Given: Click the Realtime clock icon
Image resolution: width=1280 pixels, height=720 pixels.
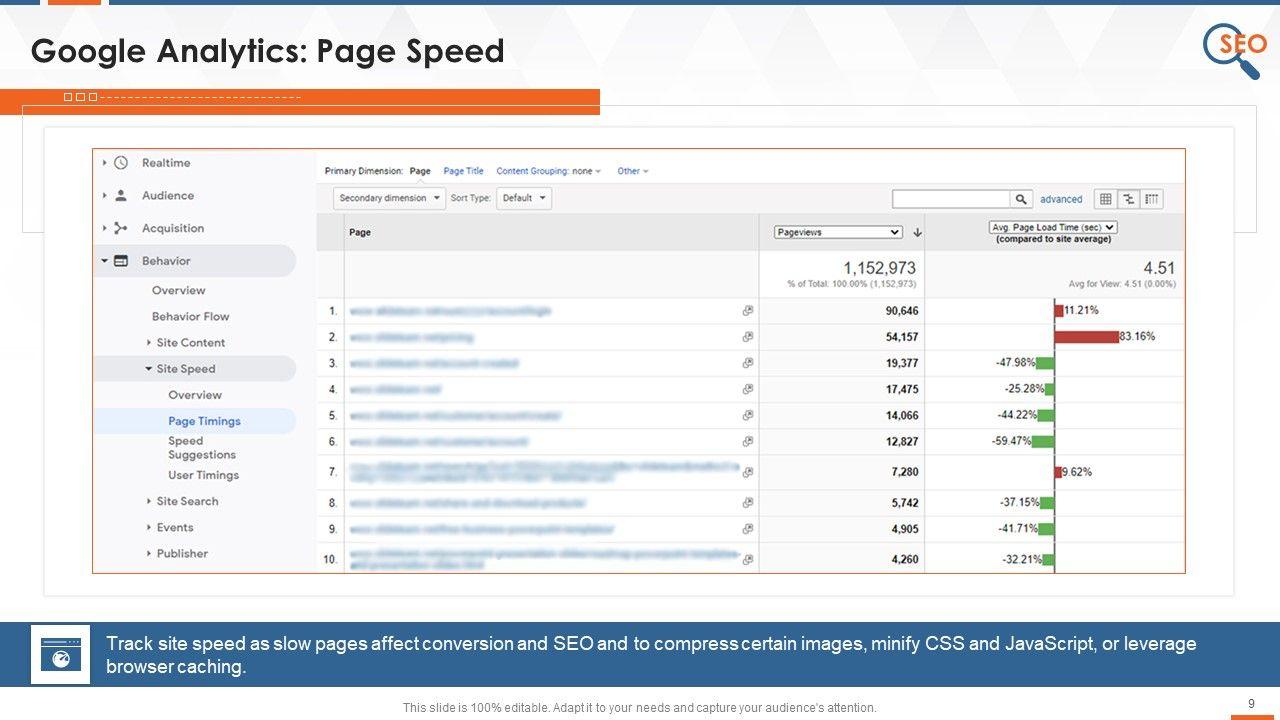Looking at the screenshot, I should tap(121, 163).
